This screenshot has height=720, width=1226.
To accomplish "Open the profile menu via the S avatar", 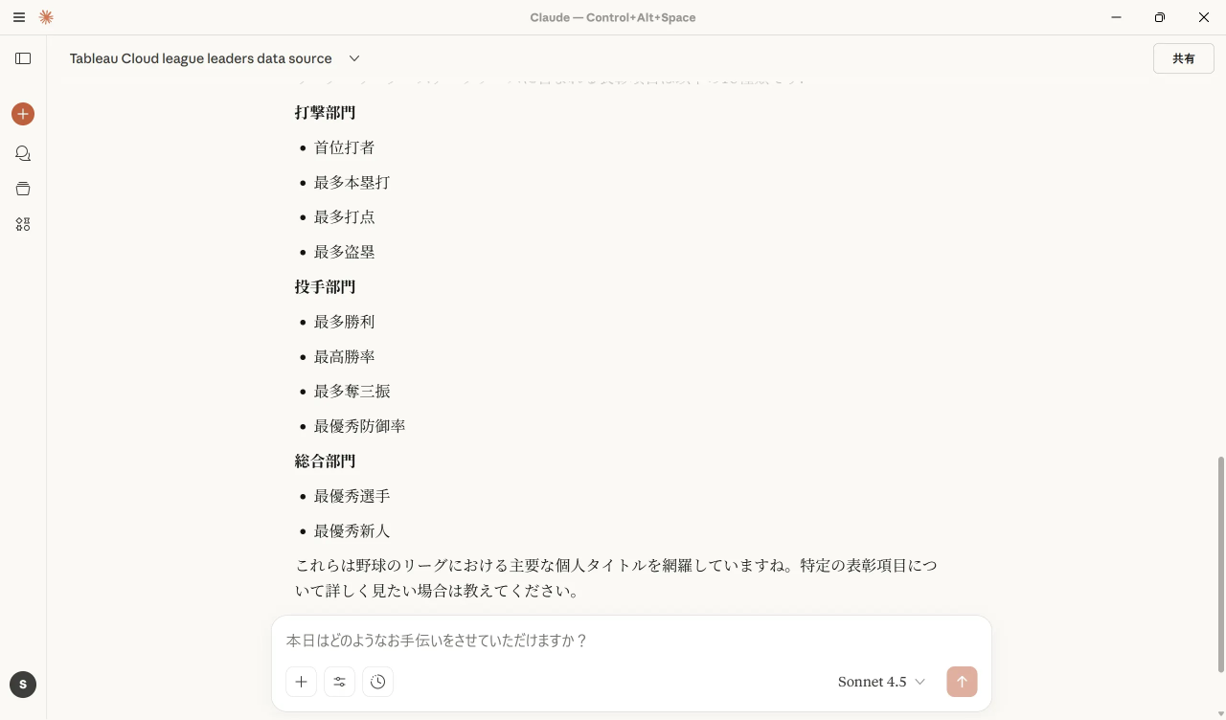I will 22,684.
